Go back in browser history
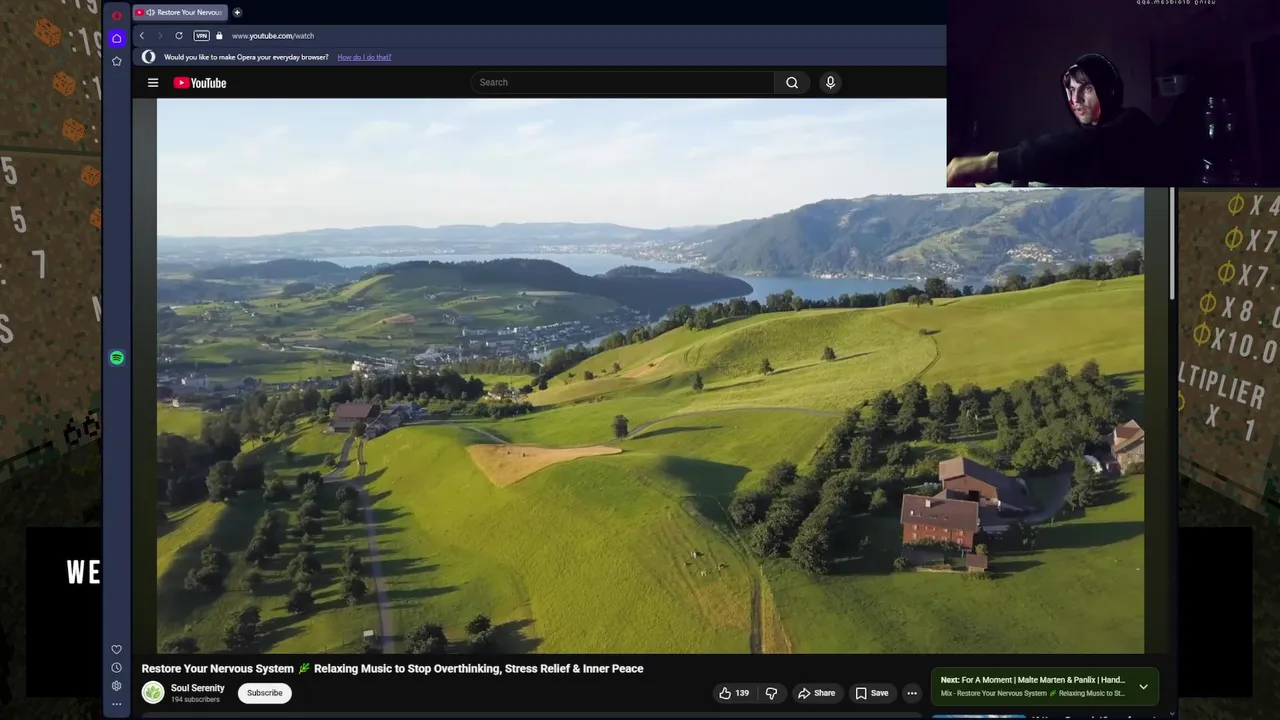 [x=141, y=36]
